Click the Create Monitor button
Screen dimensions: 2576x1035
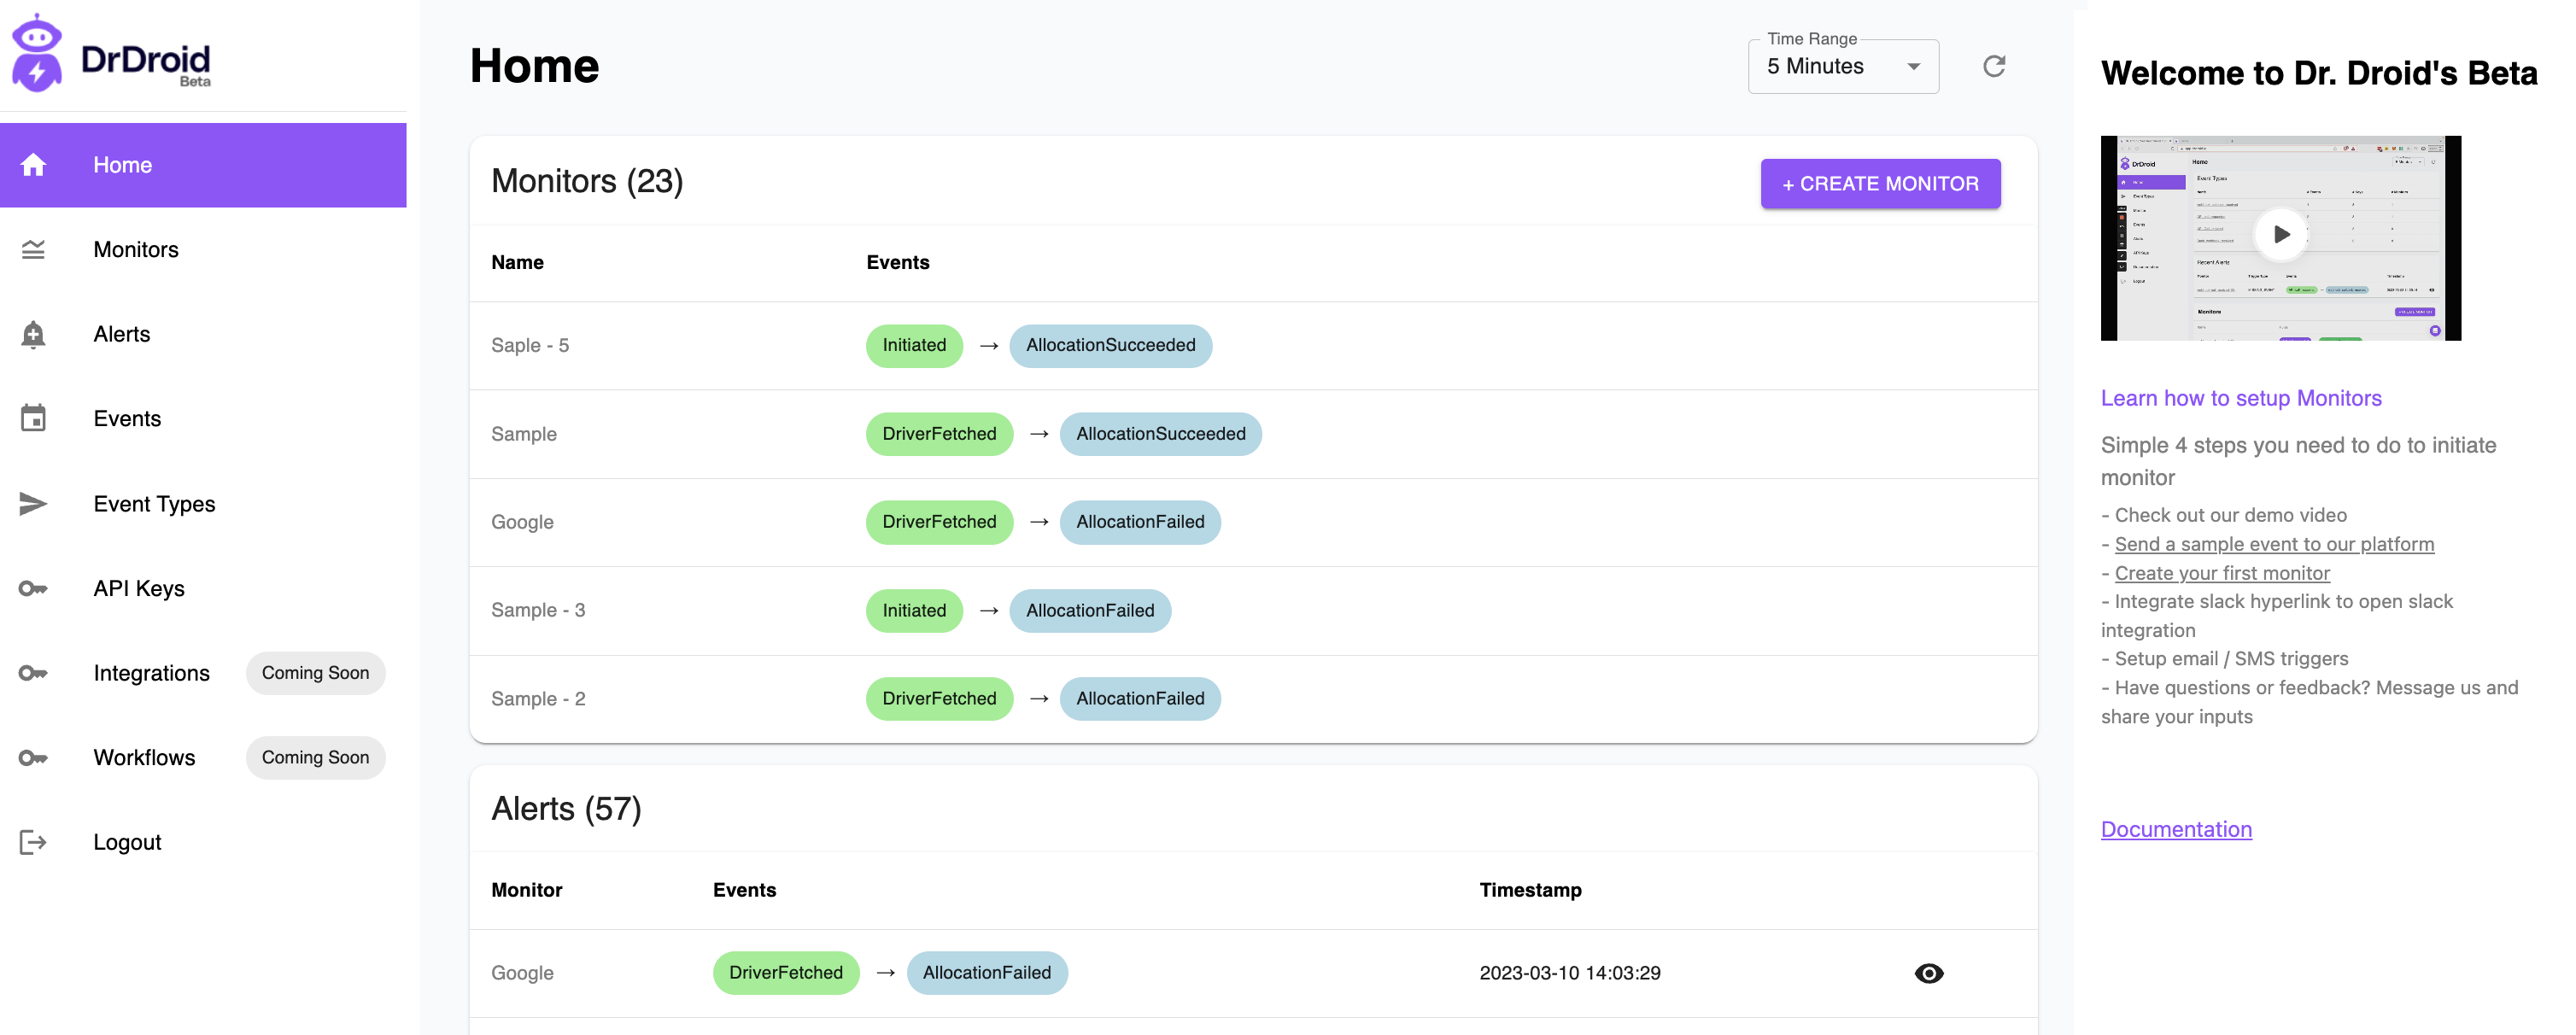pos(1879,184)
